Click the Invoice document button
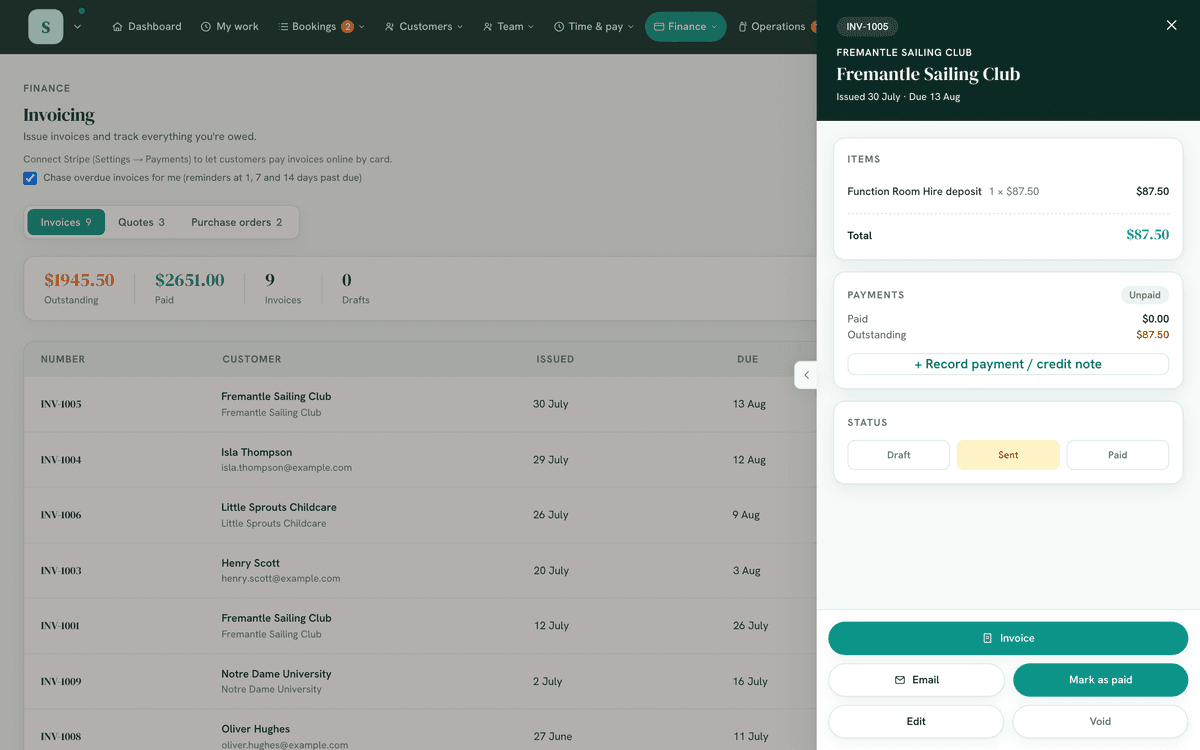Viewport: 1200px width, 750px height. point(1008,638)
